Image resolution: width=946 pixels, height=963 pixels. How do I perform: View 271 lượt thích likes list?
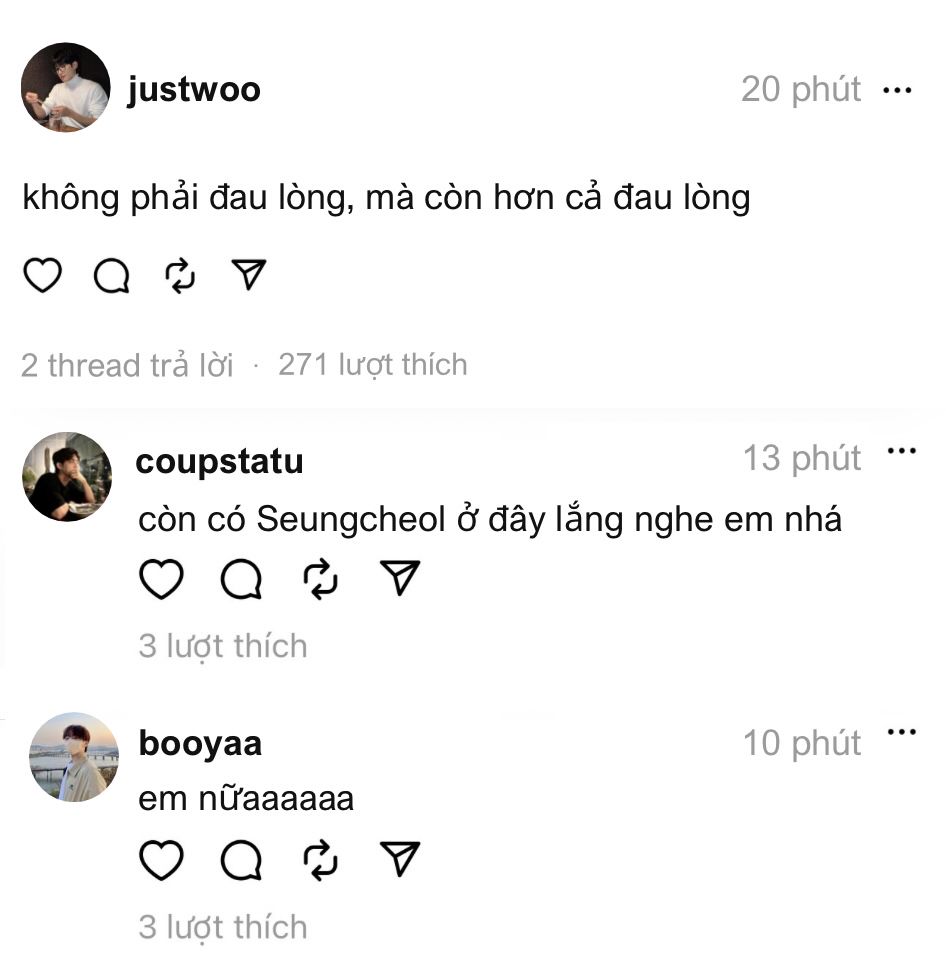coord(373,365)
